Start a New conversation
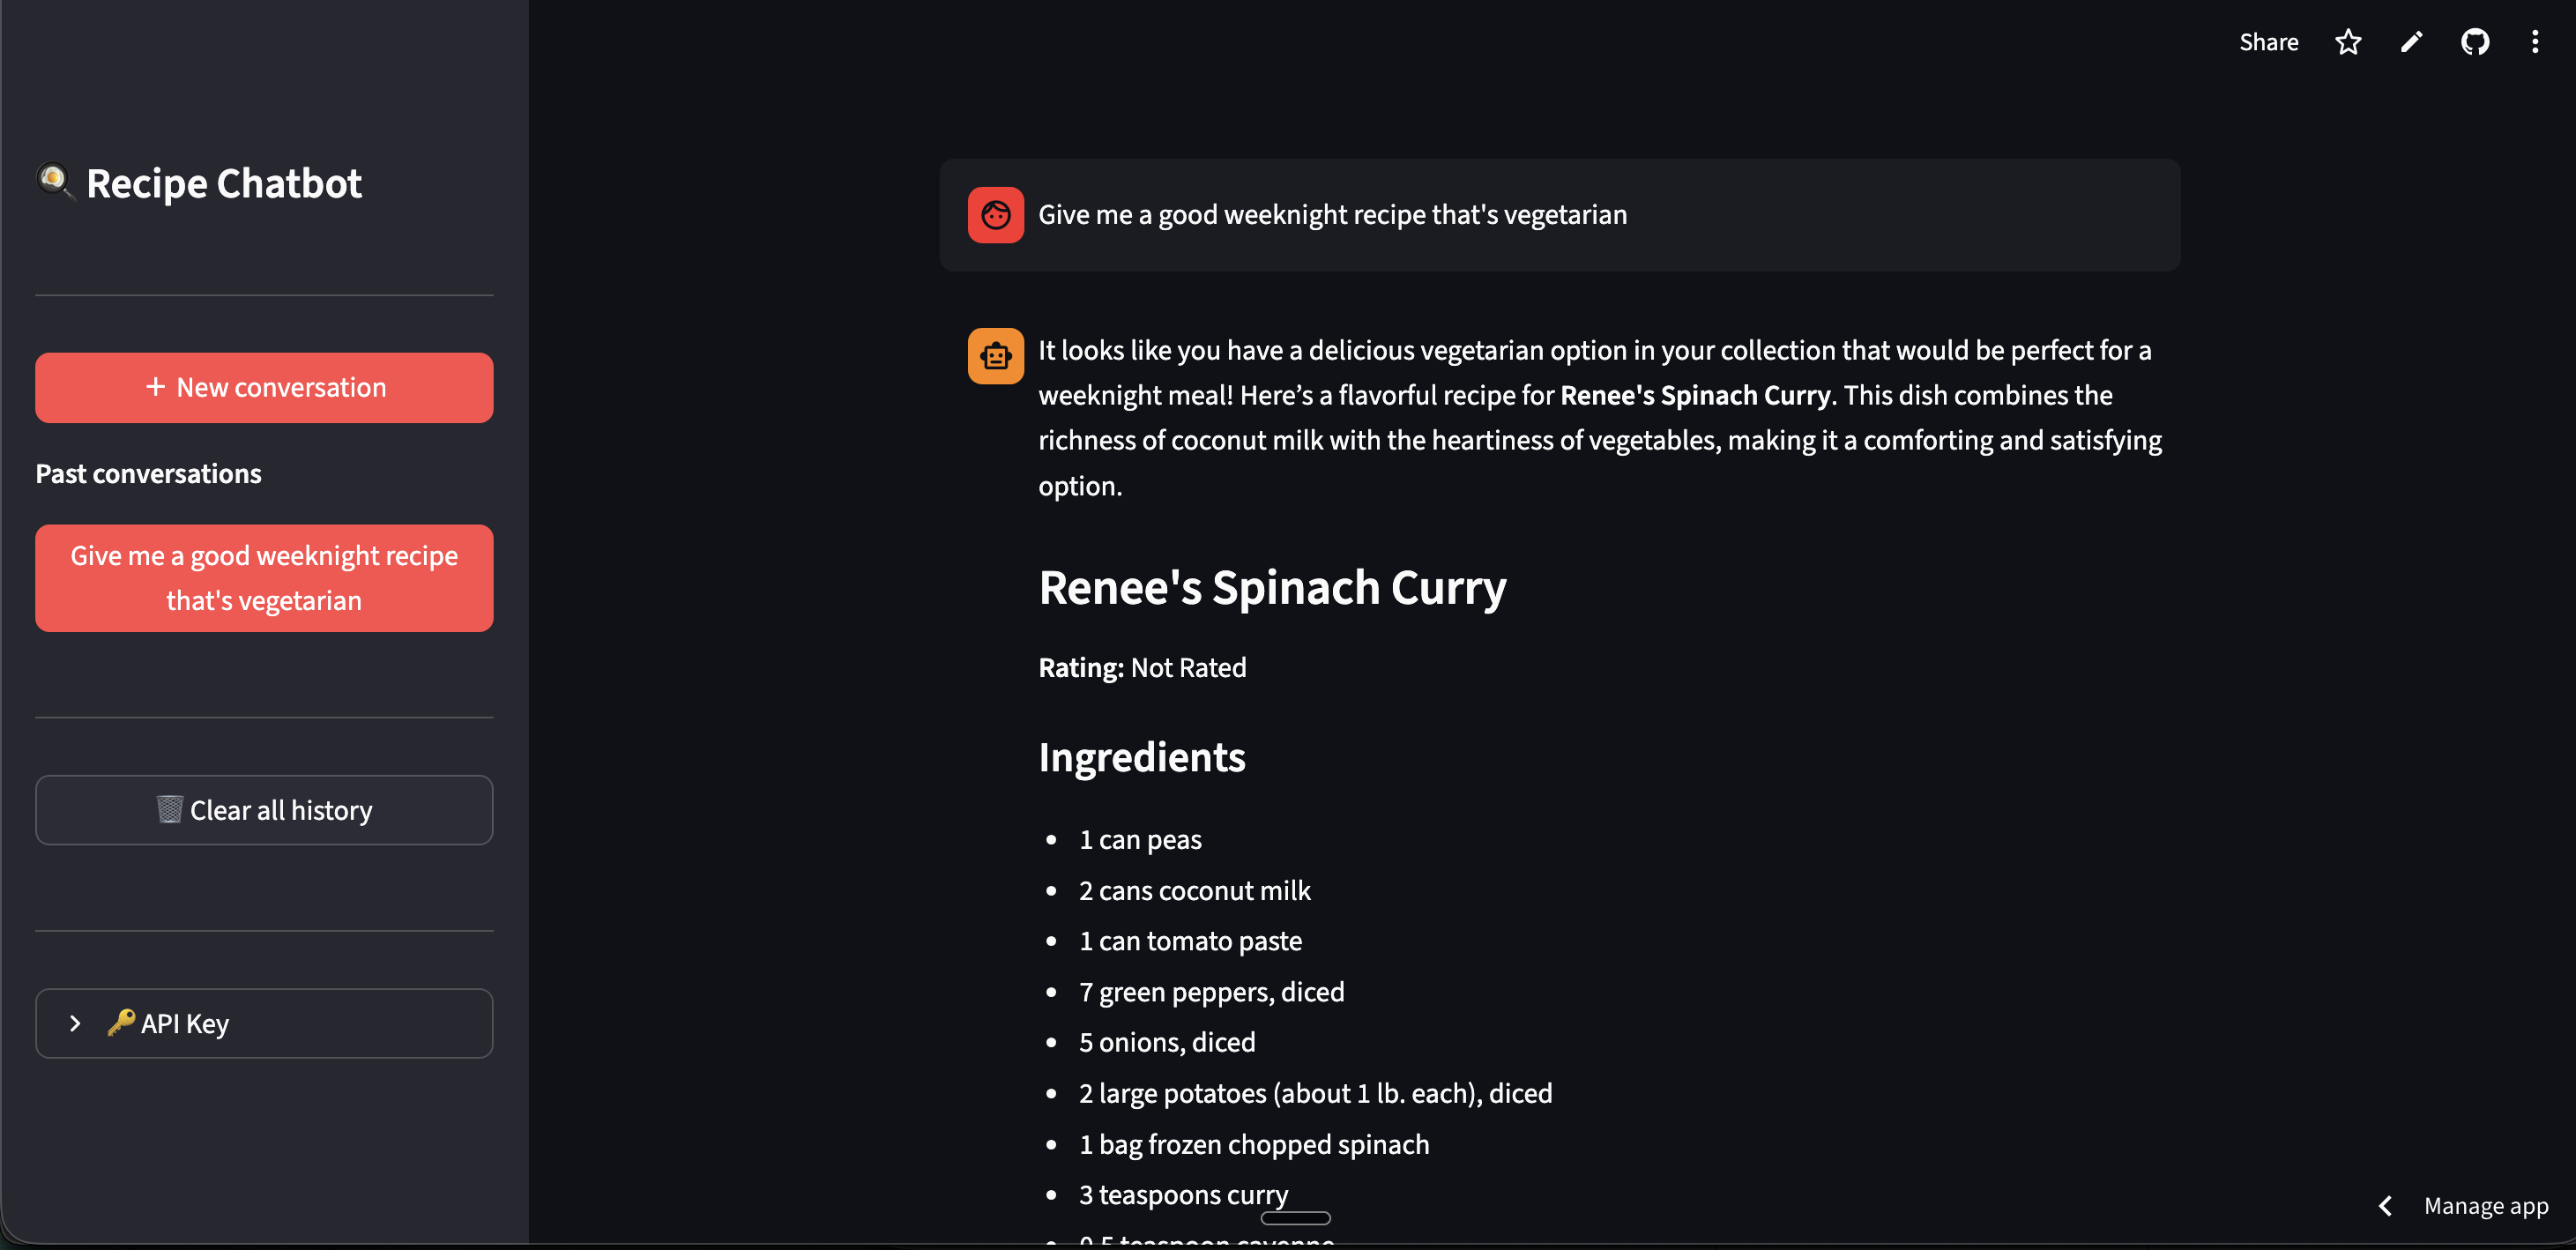The height and width of the screenshot is (1250, 2576). click(x=264, y=387)
